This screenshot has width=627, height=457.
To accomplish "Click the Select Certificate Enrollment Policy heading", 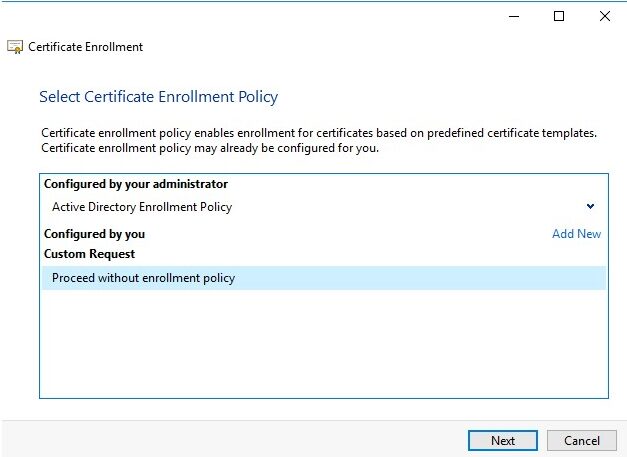I will pyautogui.click(x=158, y=97).
